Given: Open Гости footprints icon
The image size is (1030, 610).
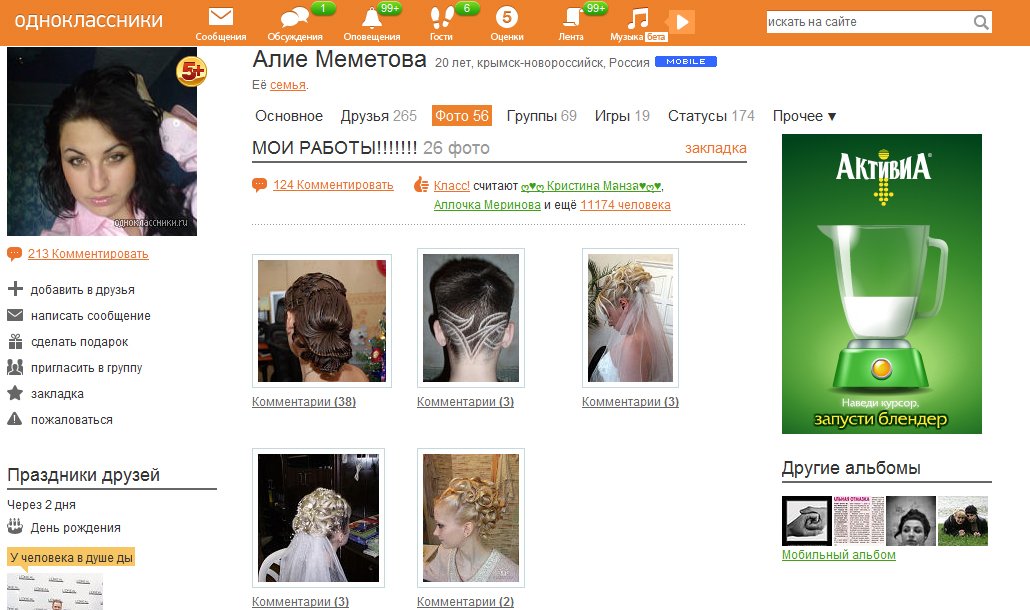Looking at the screenshot, I should tap(441, 18).
